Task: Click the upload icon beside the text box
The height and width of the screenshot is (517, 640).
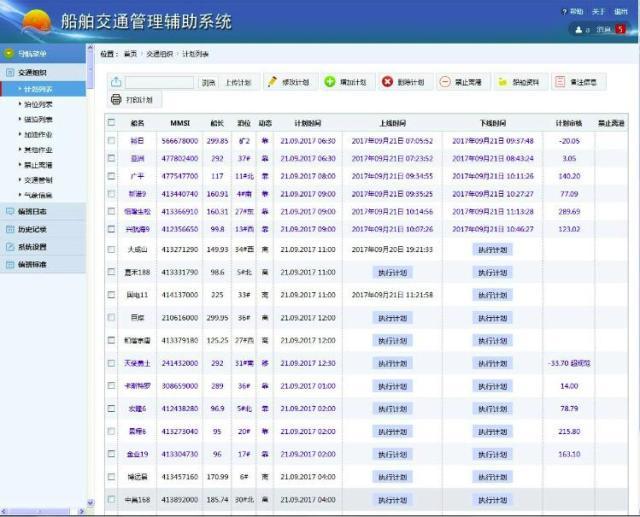Action: 116,82
